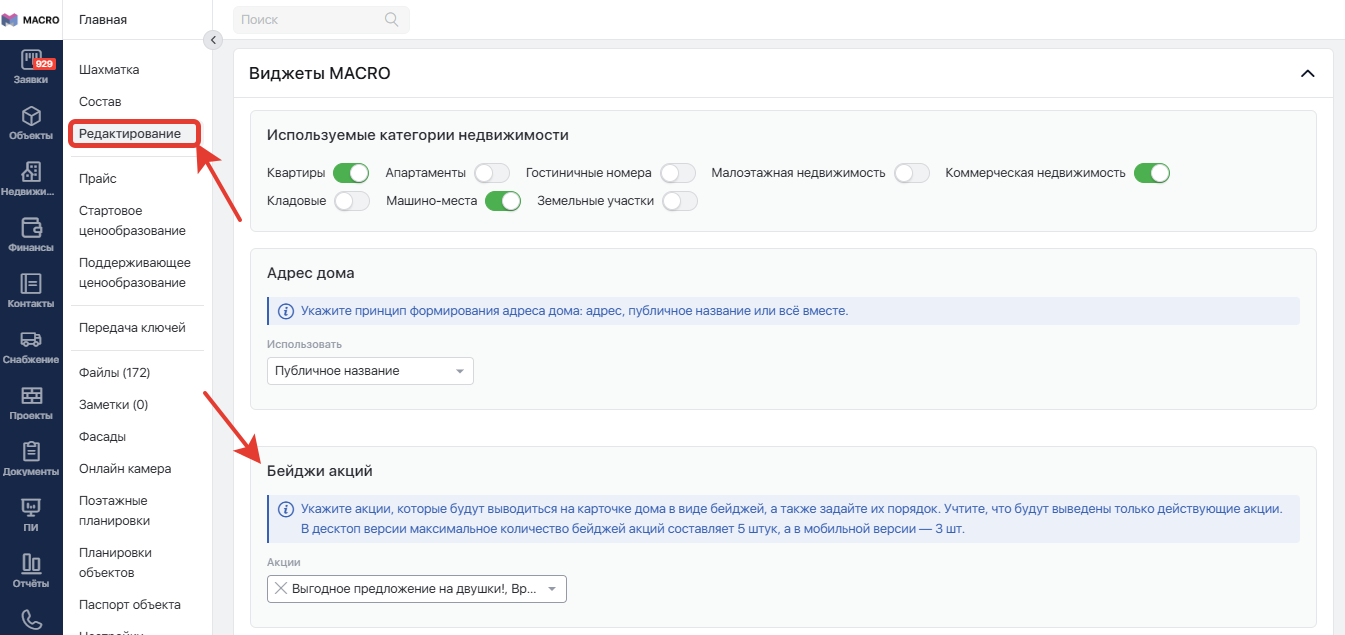Enable the Апартаменты toggle
This screenshot has width=1345, height=635.
coord(492,173)
